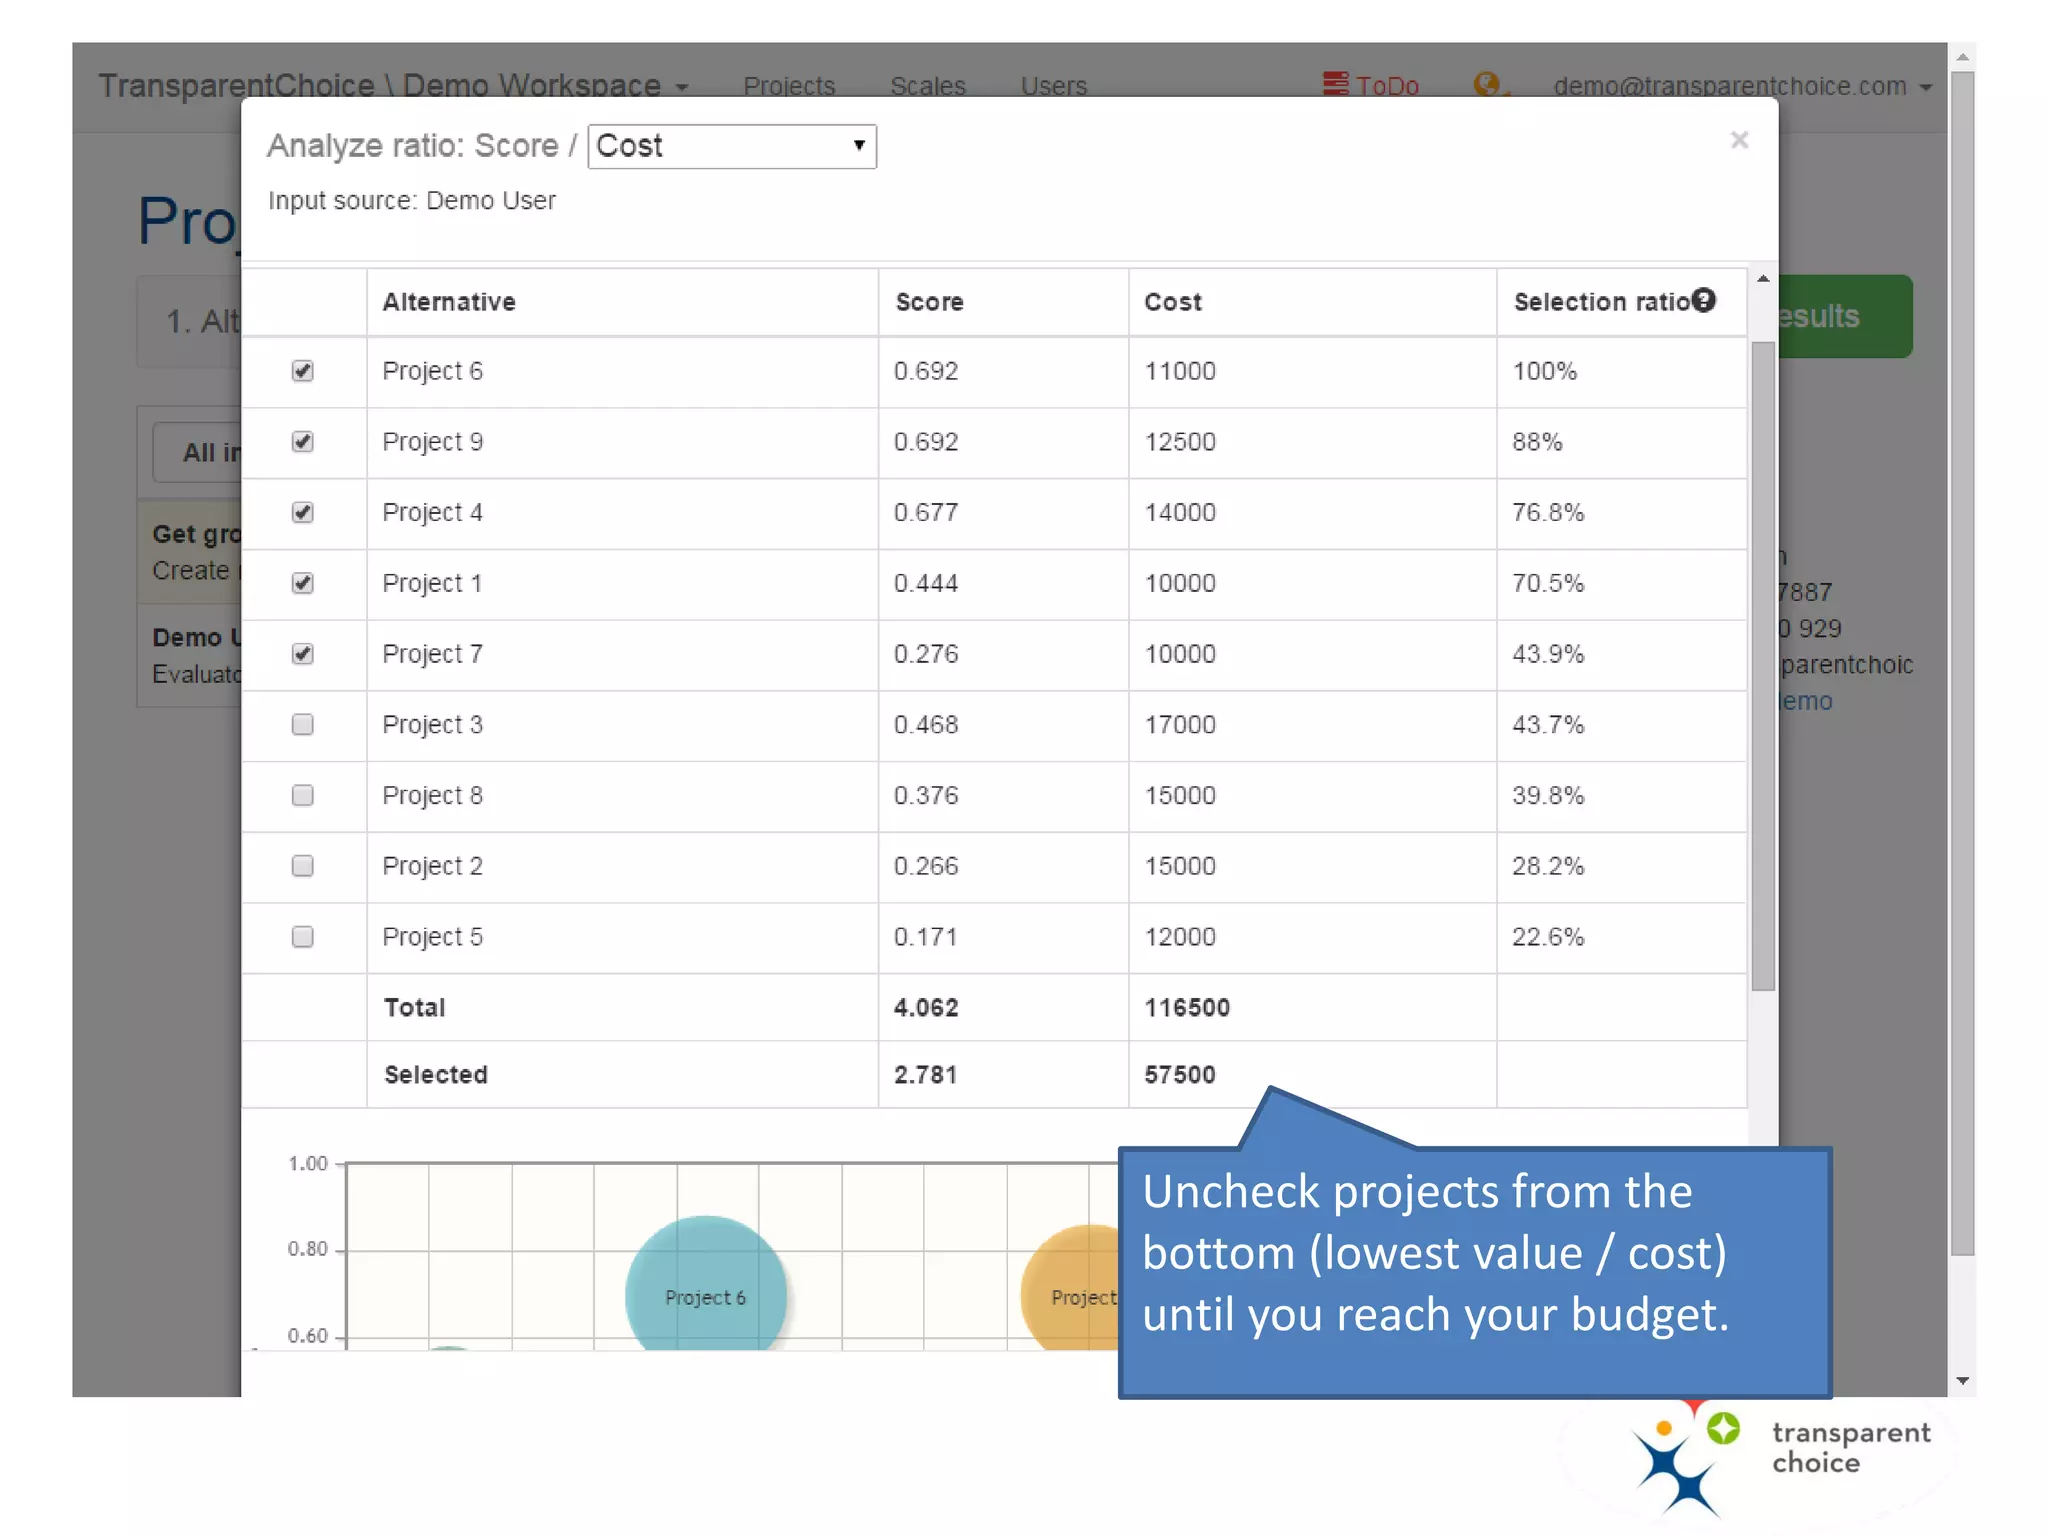
Task: Click the Project 4 row name
Action: pos(432,513)
